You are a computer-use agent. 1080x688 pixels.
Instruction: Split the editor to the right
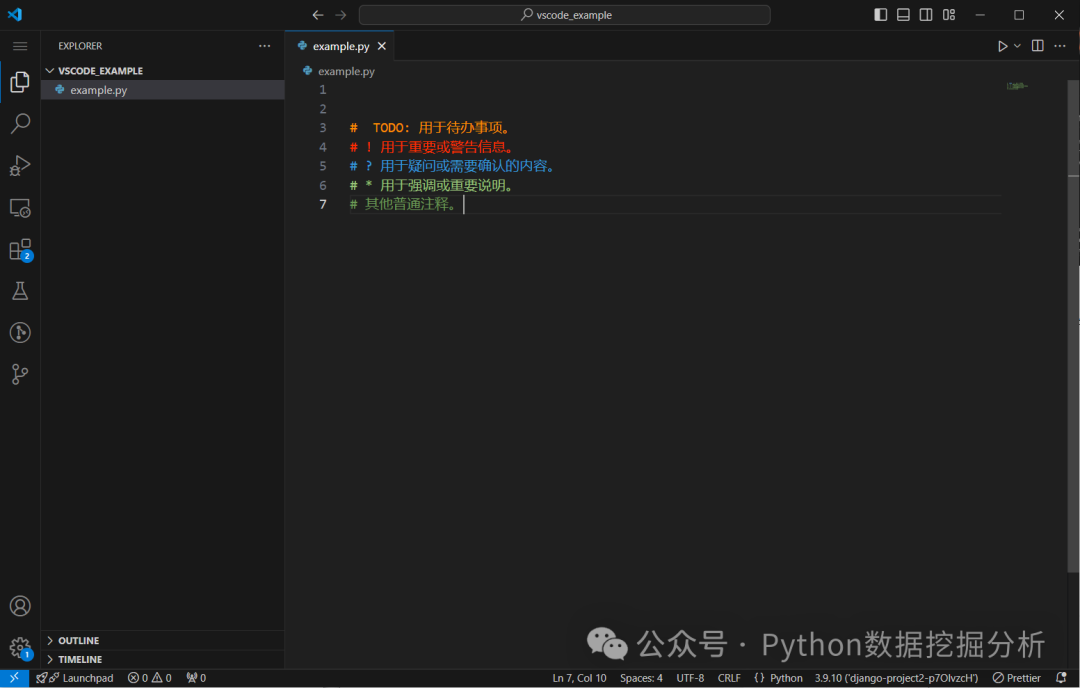click(1037, 46)
